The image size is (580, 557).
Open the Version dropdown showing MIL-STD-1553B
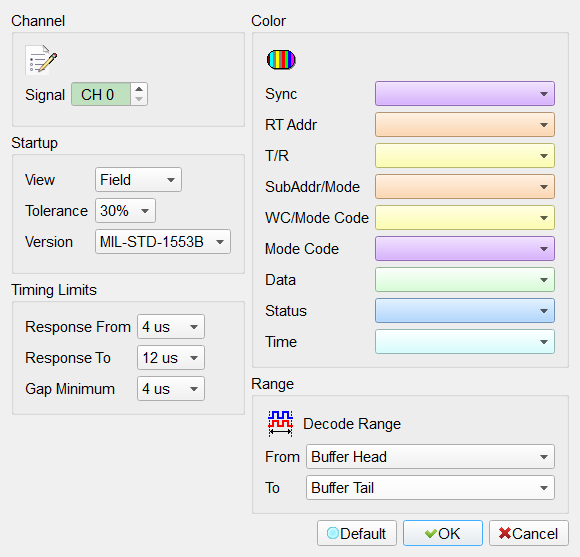pyautogui.click(x=163, y=242)
